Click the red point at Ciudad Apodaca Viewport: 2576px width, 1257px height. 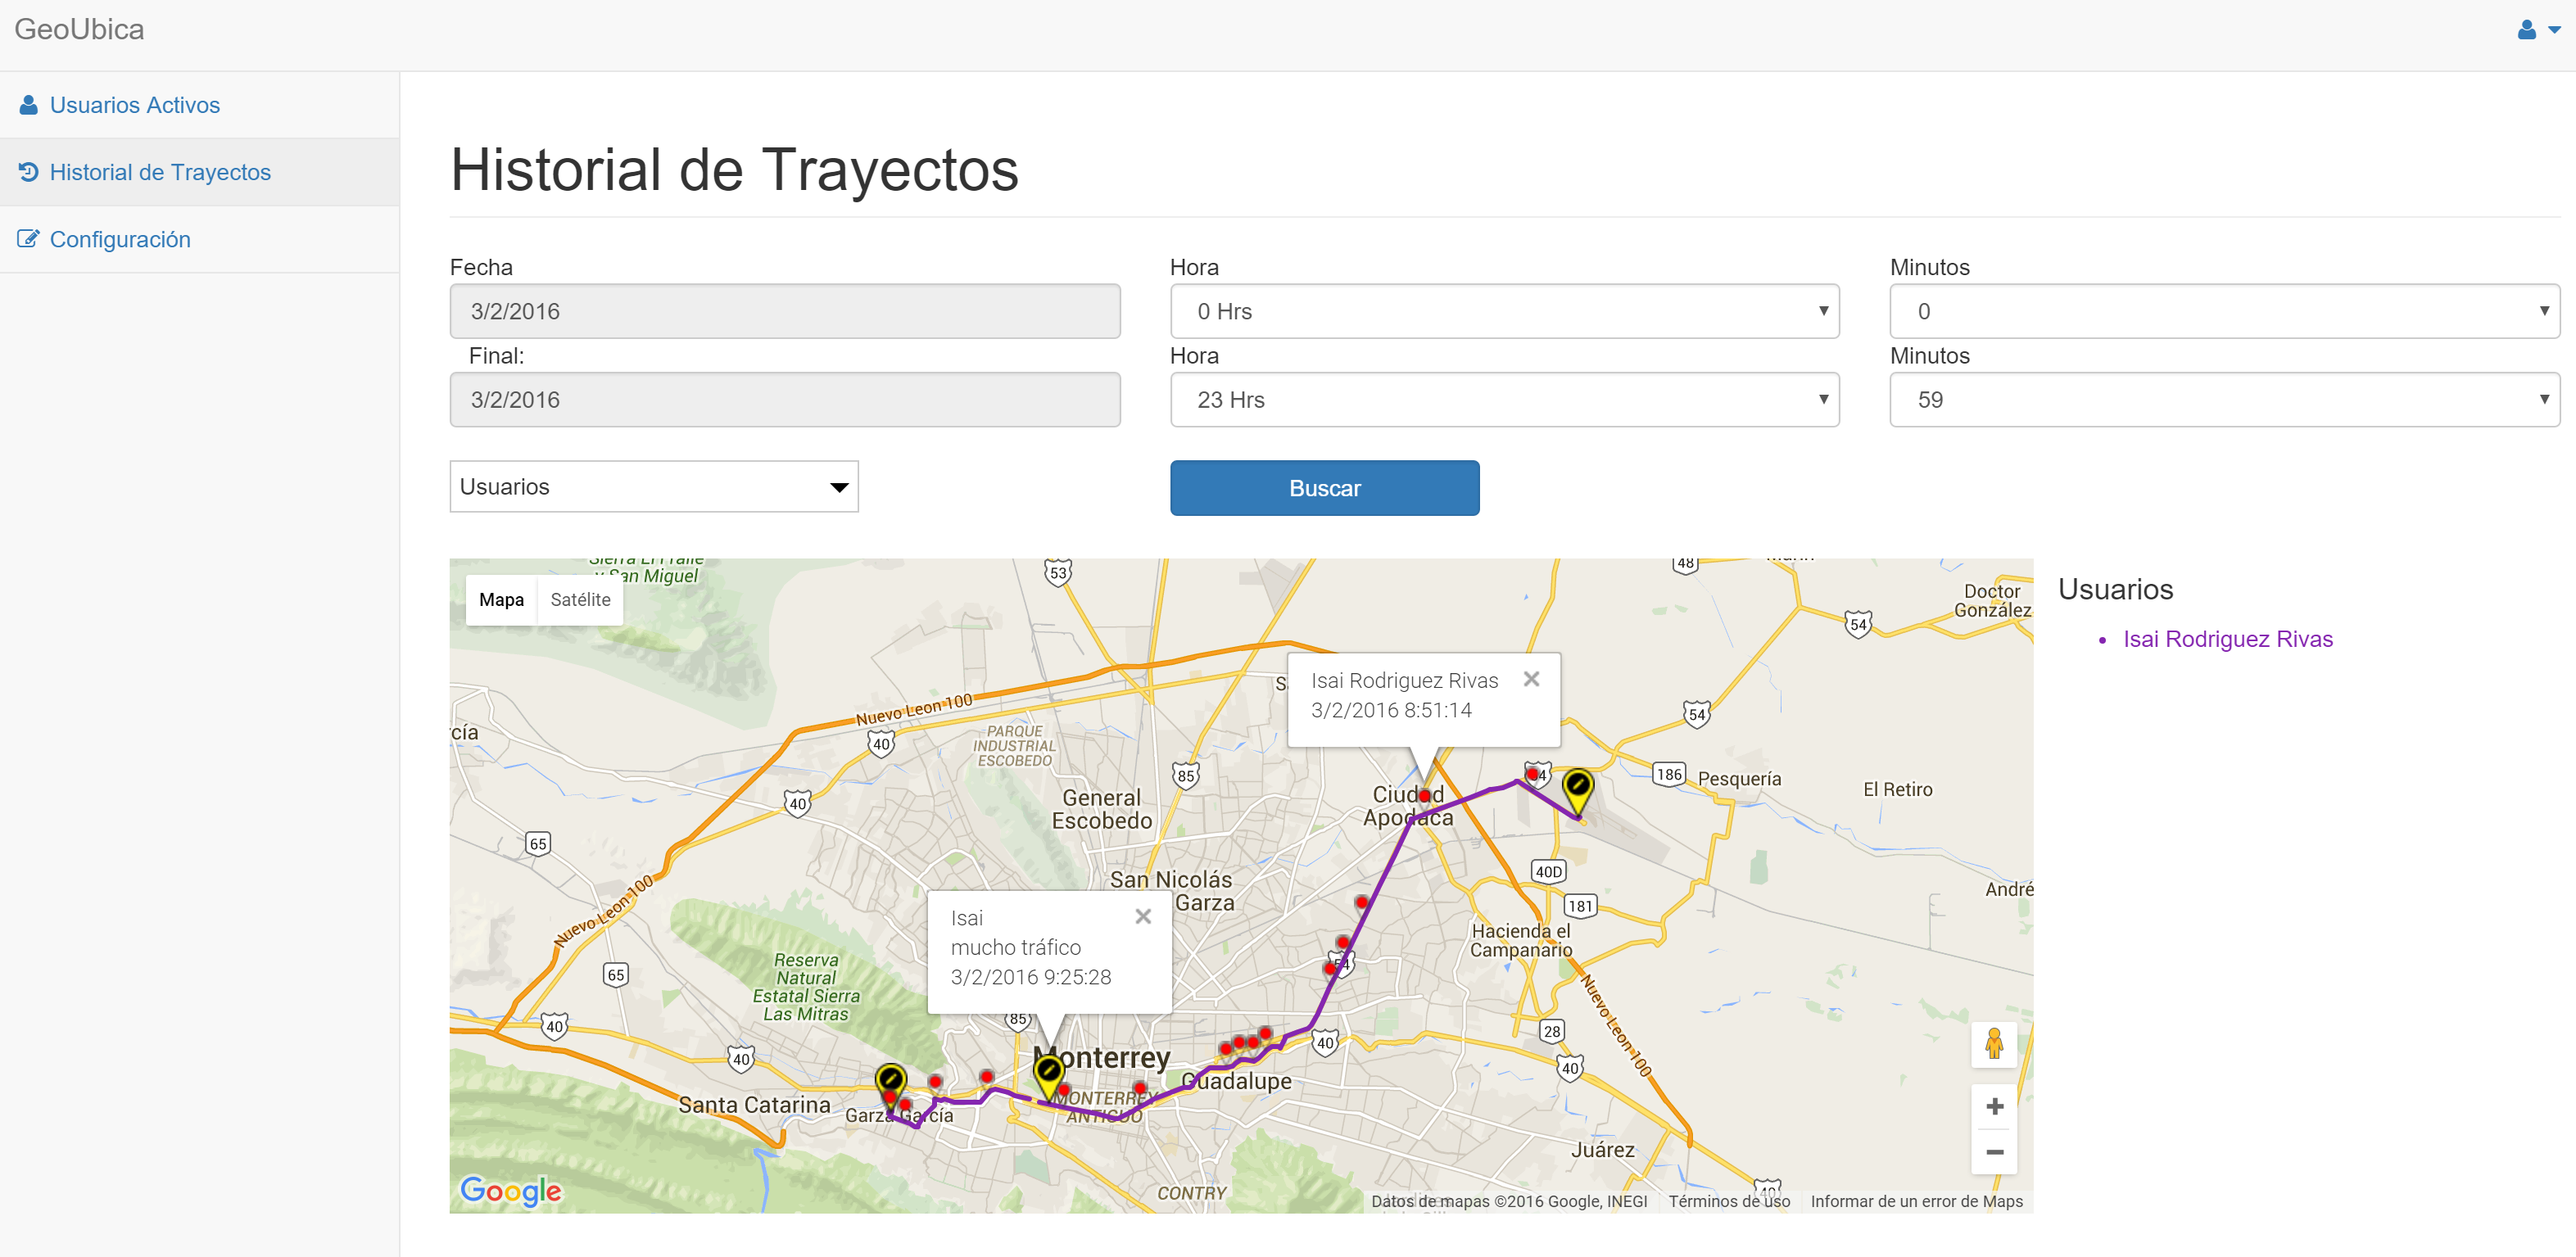[x=1424, y=797]
